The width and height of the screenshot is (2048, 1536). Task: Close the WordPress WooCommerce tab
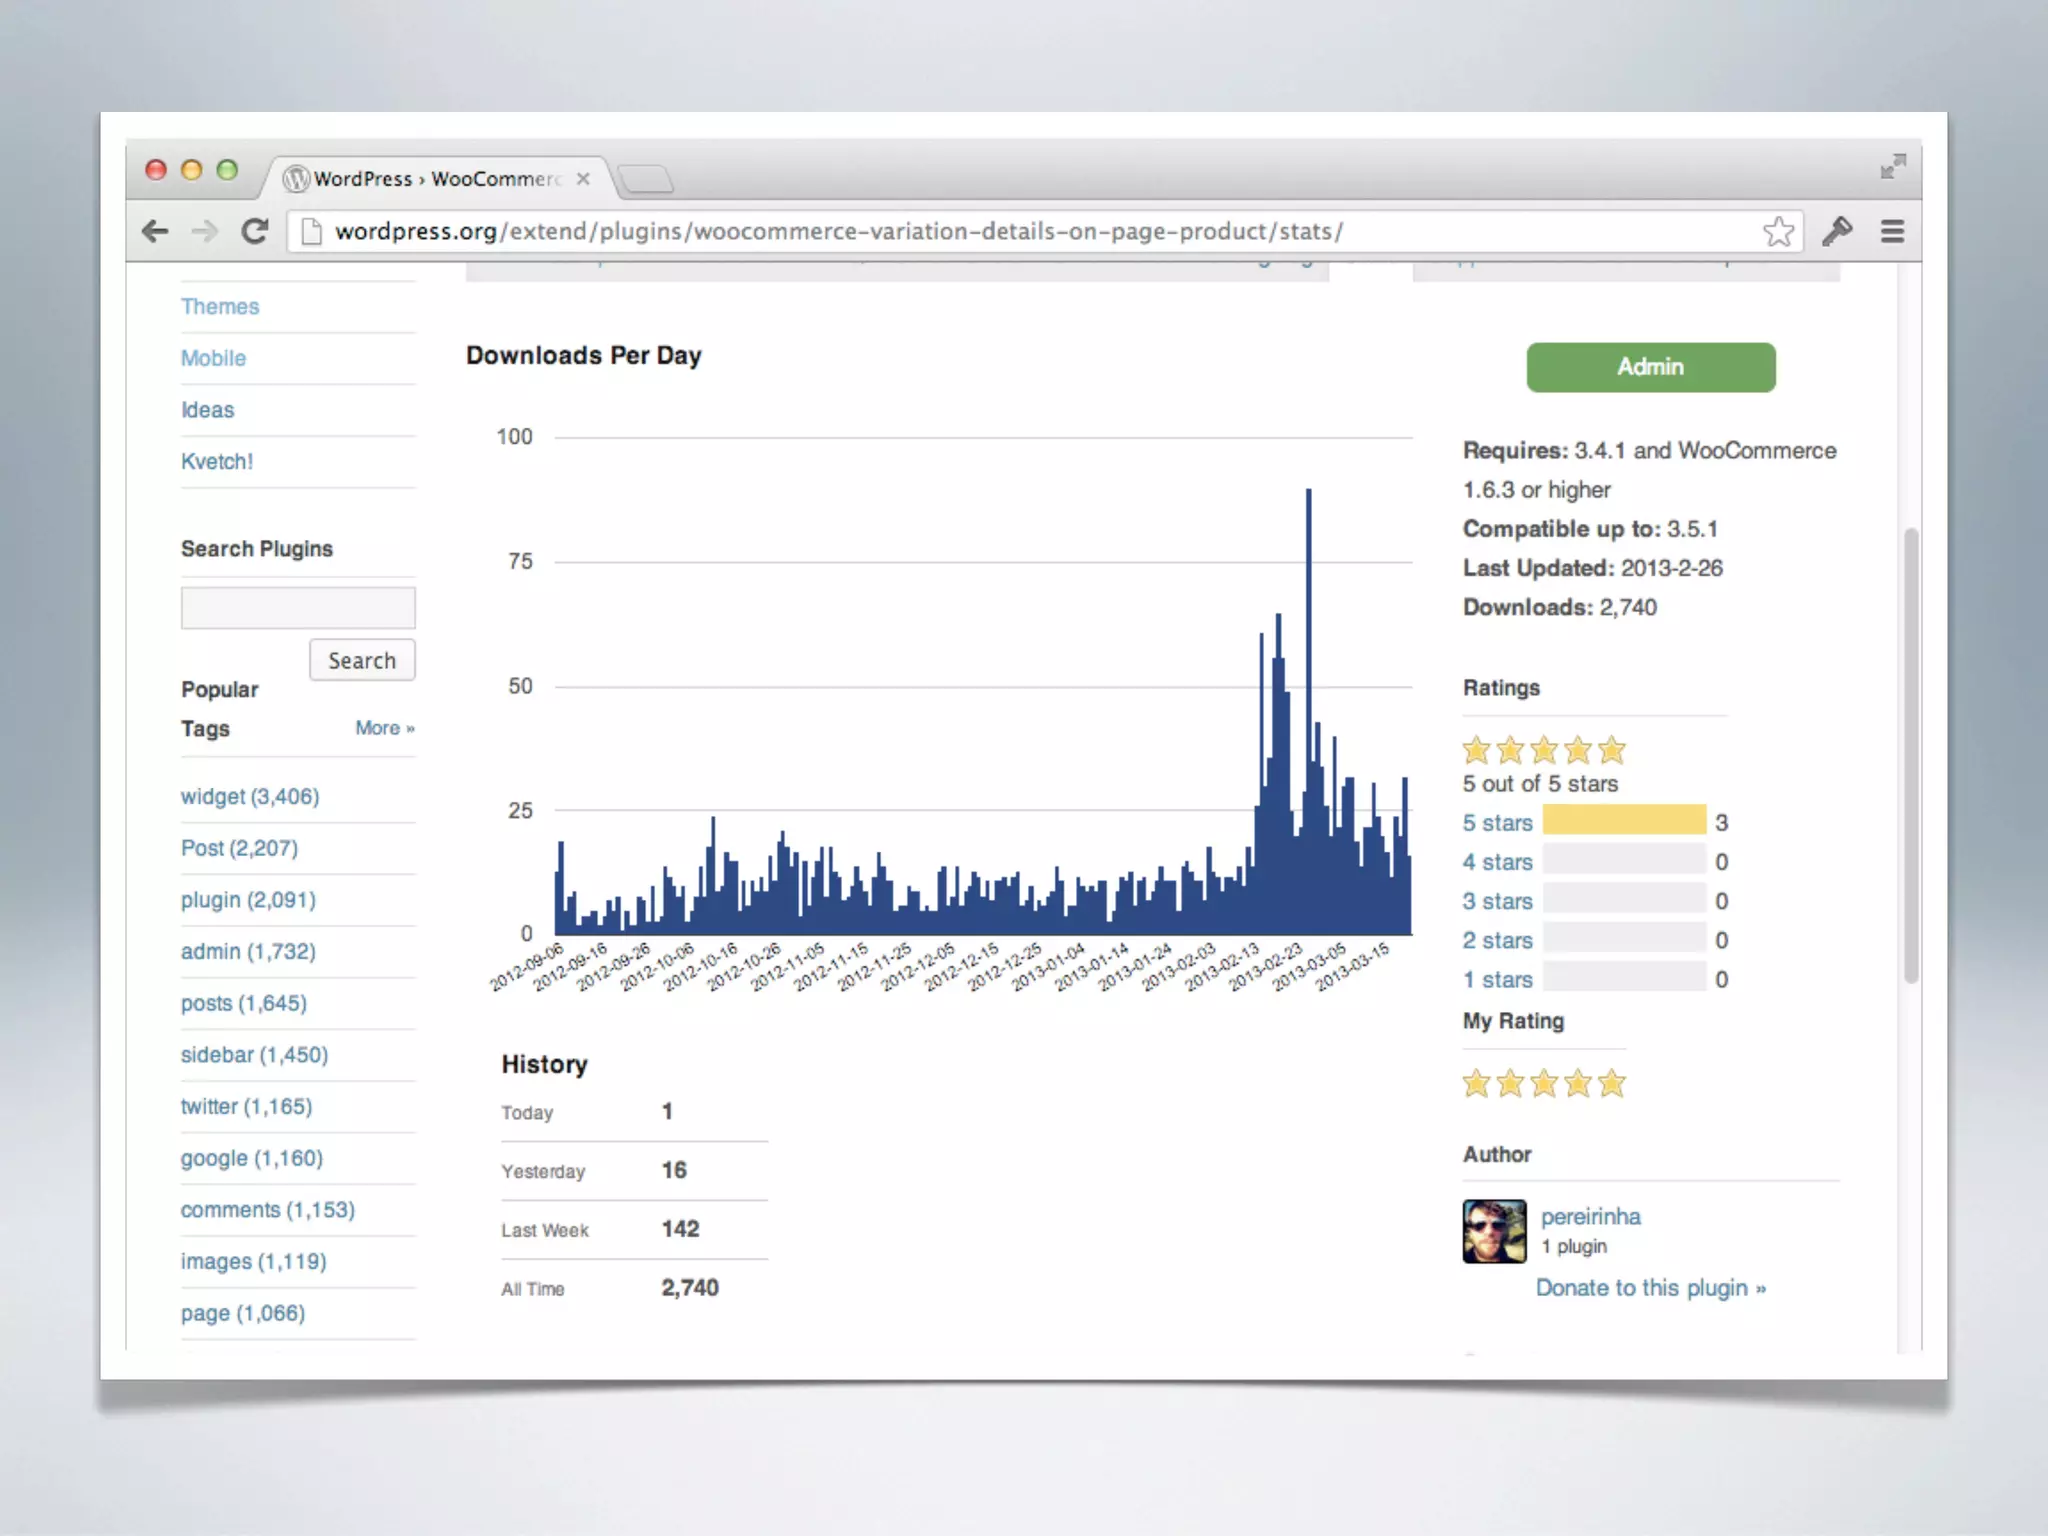(x=583, y=179)
